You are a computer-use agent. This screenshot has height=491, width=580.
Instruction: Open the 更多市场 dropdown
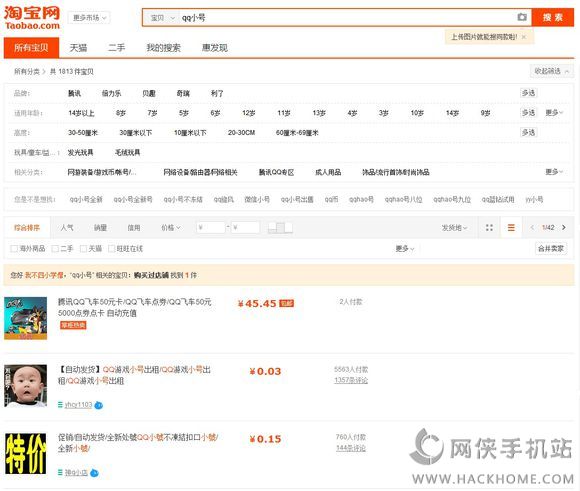pyautogui.click(x=89, y=17)
